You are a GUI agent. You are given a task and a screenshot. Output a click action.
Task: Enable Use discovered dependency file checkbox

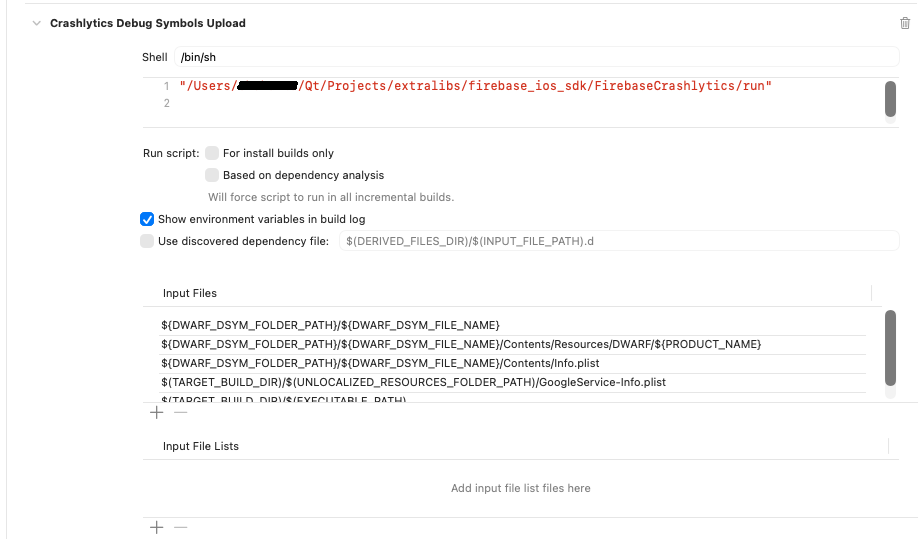148,241
